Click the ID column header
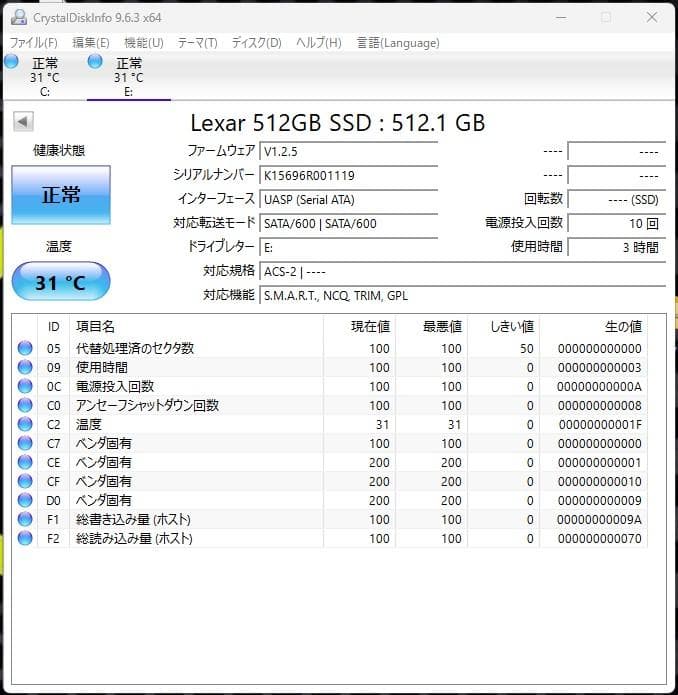This screenshot has height=695, width=678. pyautogui.click(x=54, y=327)
